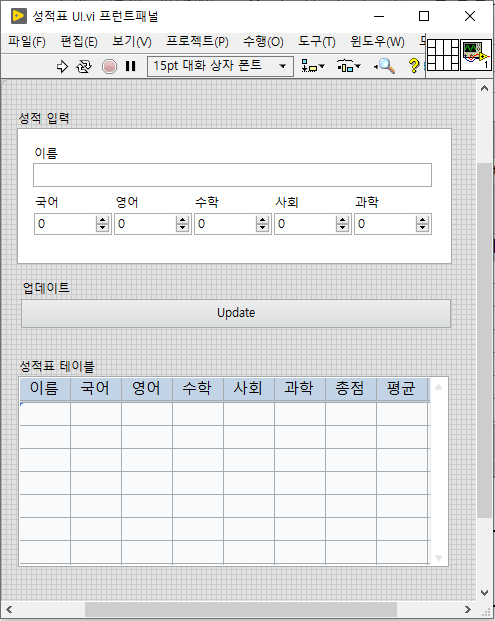Select the 영어 table column header
The image size is (495, 621).
point(147,389)
